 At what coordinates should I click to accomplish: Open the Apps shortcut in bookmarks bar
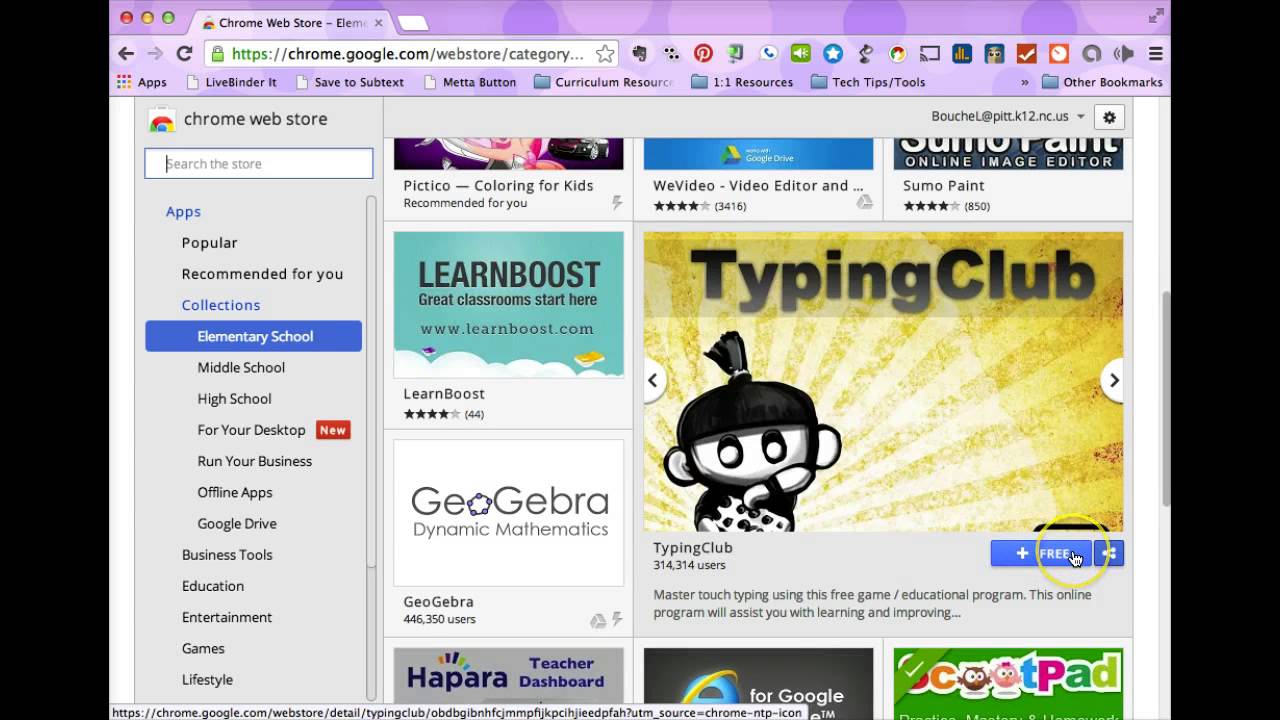[x=142, y=82]
